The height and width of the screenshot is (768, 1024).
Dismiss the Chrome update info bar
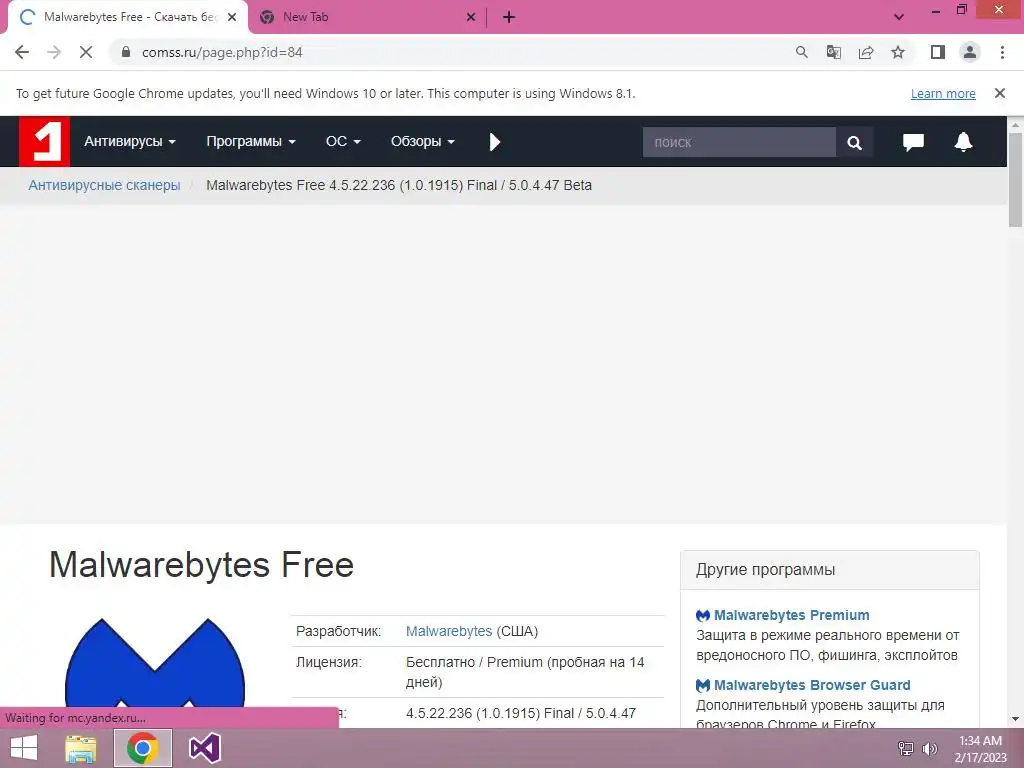(1000, 93)
